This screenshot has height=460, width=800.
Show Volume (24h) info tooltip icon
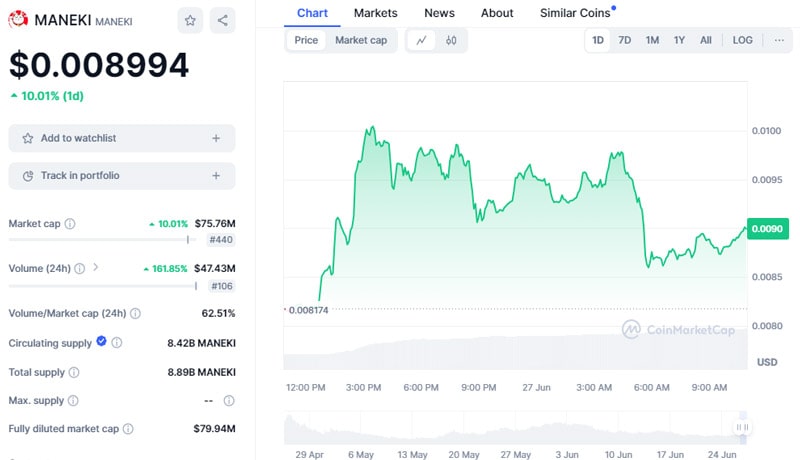[x=80, y=268]
